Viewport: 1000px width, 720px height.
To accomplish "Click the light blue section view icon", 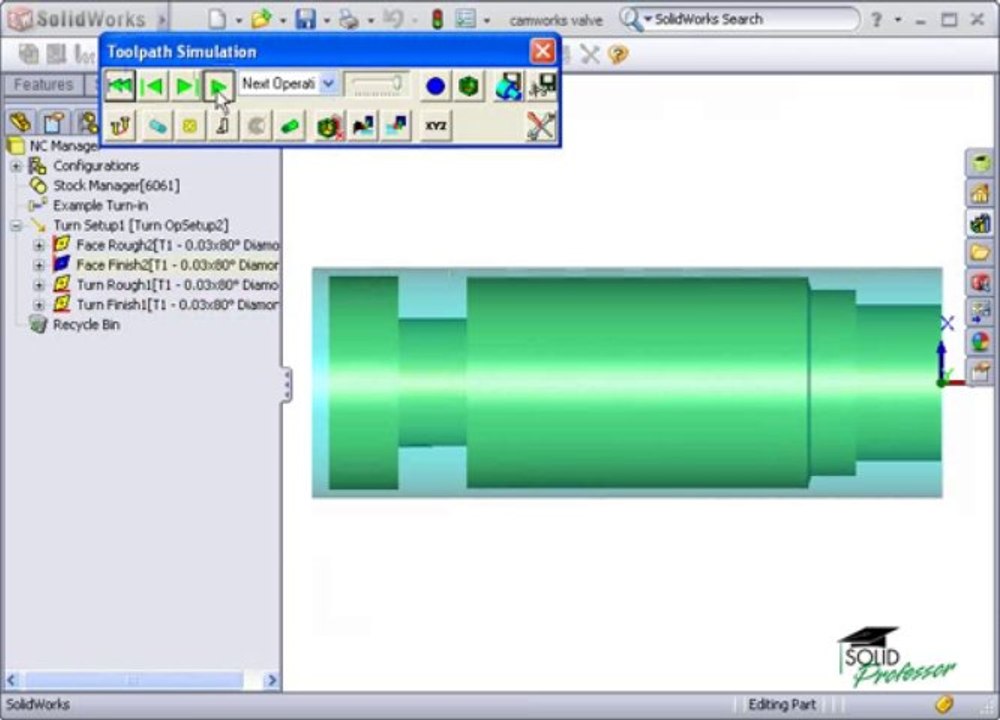I will (396, 126).
